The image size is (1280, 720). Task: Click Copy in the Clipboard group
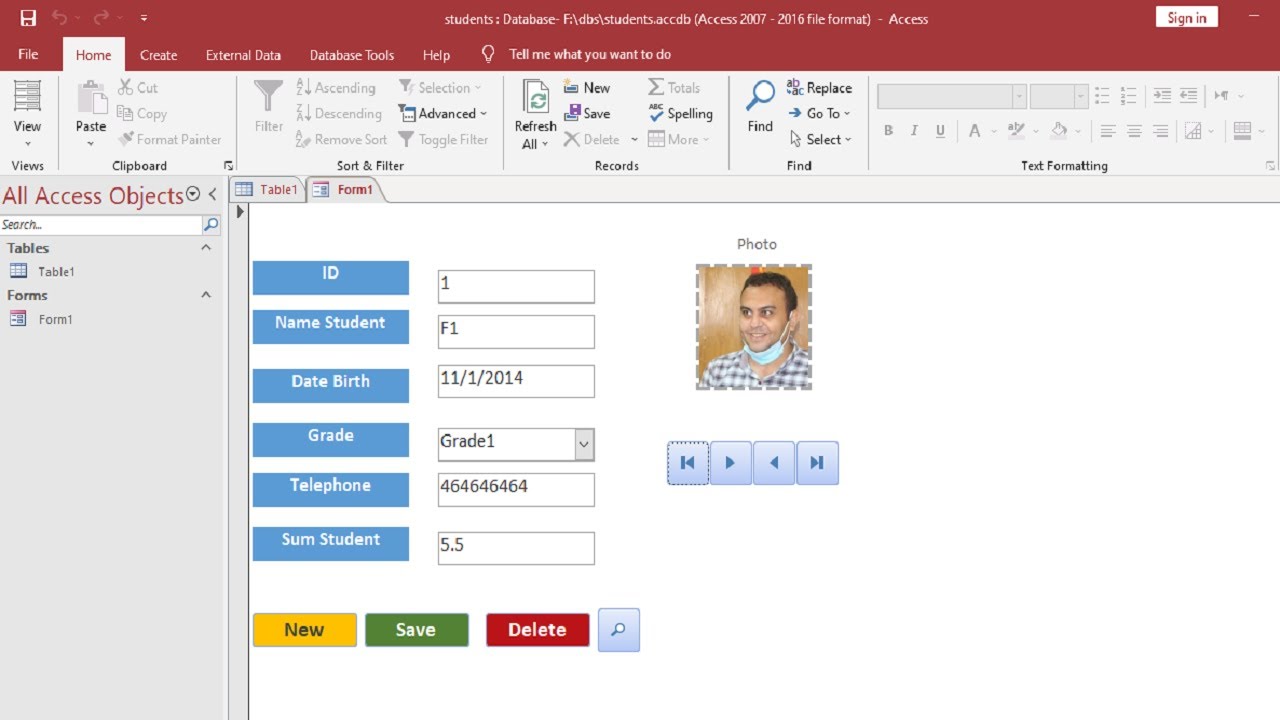tap(142, 114)
